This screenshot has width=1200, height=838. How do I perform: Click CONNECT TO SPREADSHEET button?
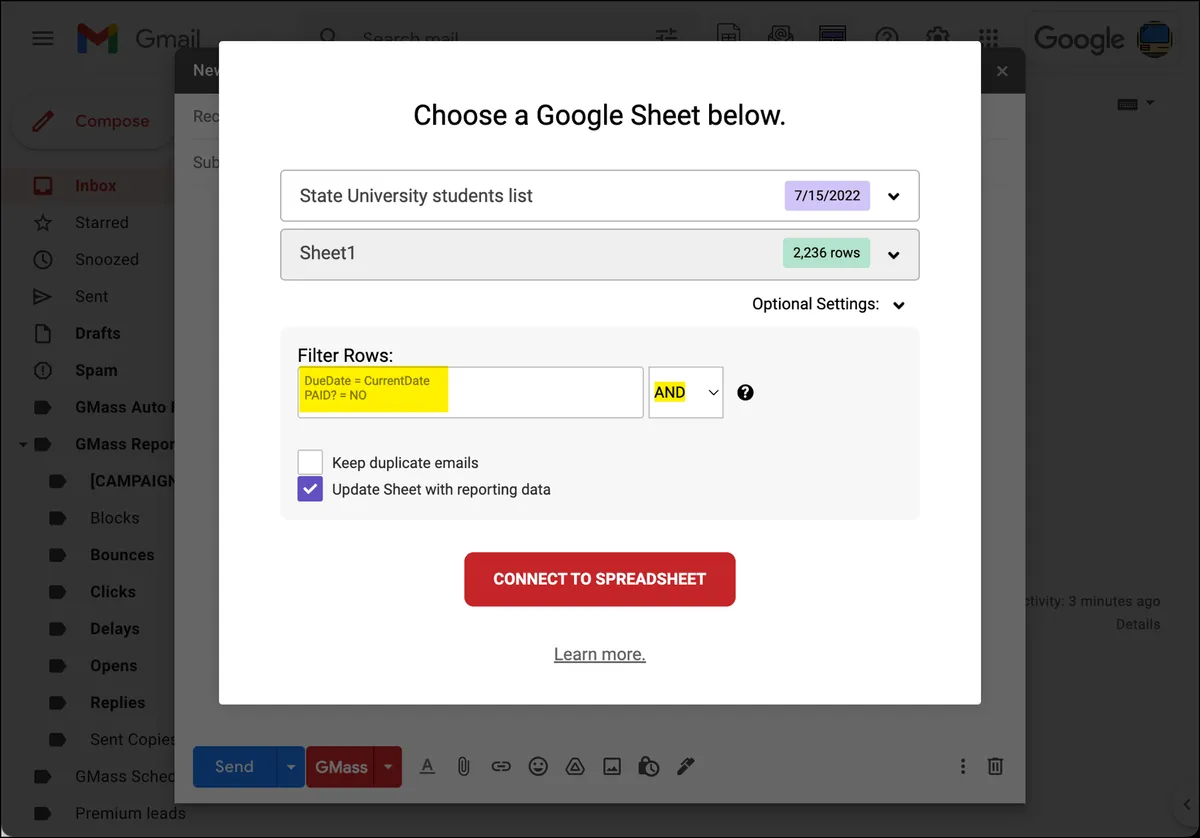[x=600, y=579]
